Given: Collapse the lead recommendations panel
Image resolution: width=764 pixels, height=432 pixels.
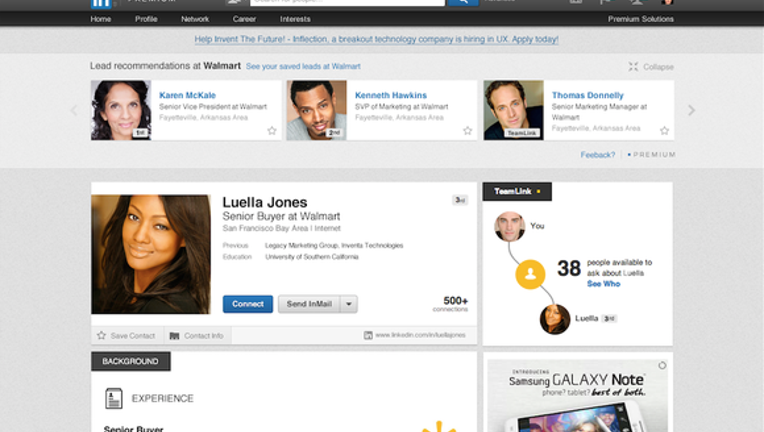Looking at the screenshot, I should click(651, 67).
